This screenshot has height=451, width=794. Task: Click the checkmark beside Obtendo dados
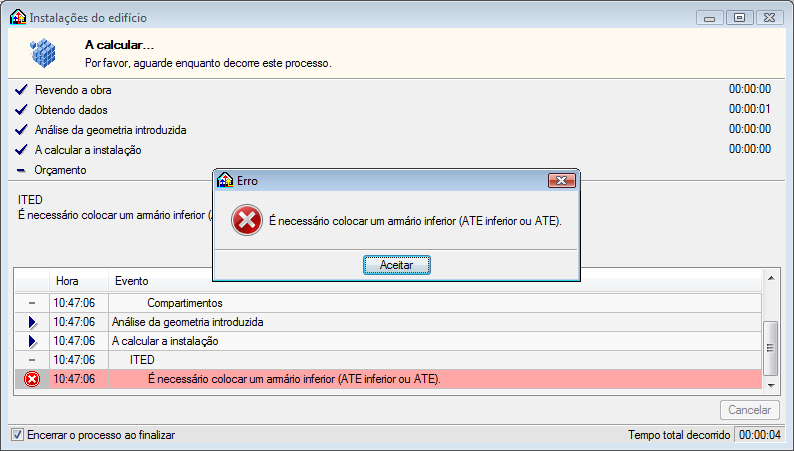pyautogui.click(x=21, y=110)
